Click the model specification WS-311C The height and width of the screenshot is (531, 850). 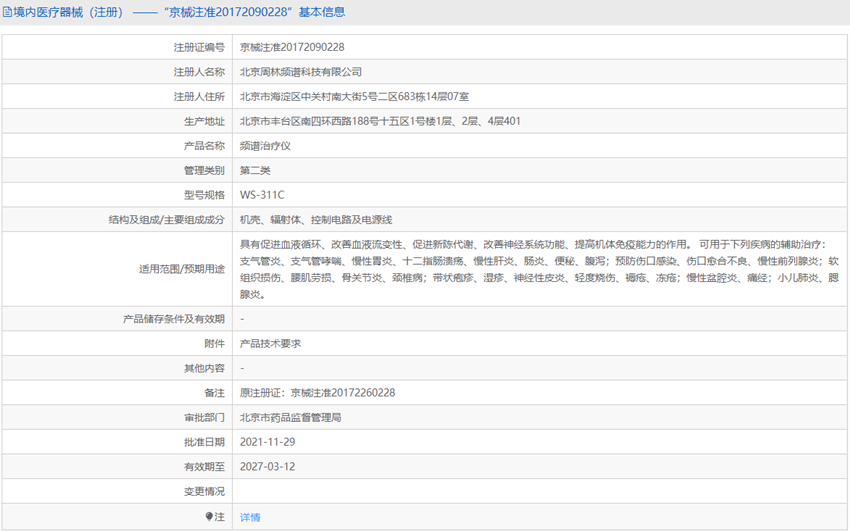point(262,195)
